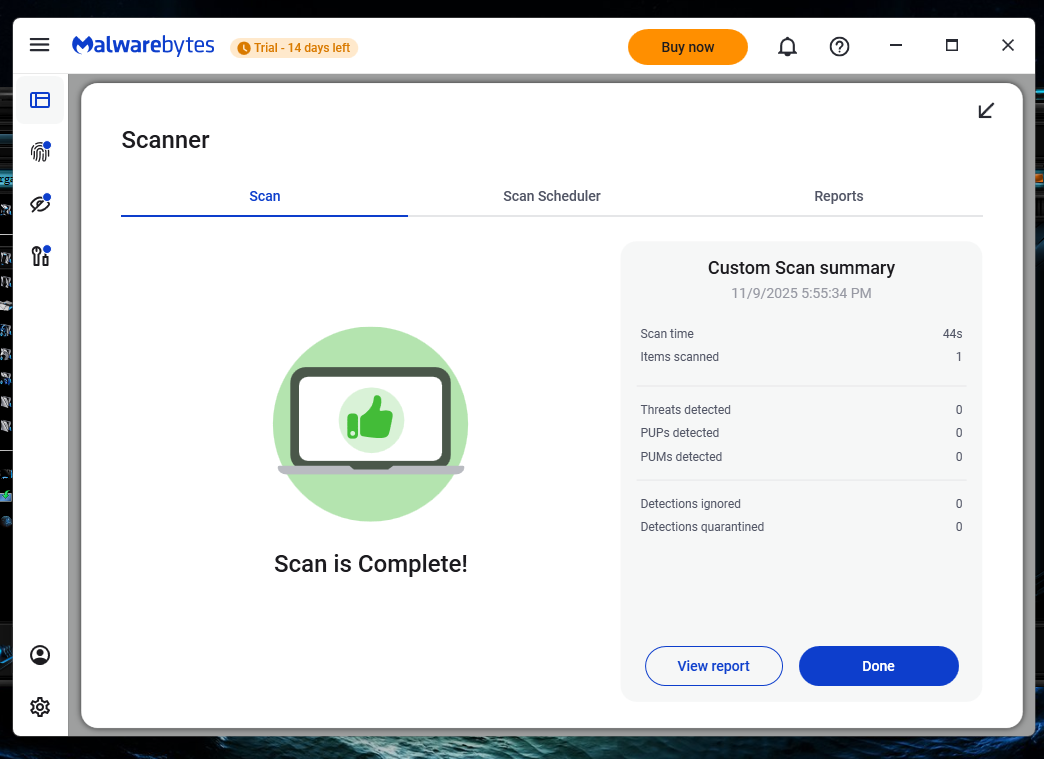Image resolution: width=1044 pixels, height=759 pixels.
Task: Open help using the question mark icon
Action: tap(840, 47)
